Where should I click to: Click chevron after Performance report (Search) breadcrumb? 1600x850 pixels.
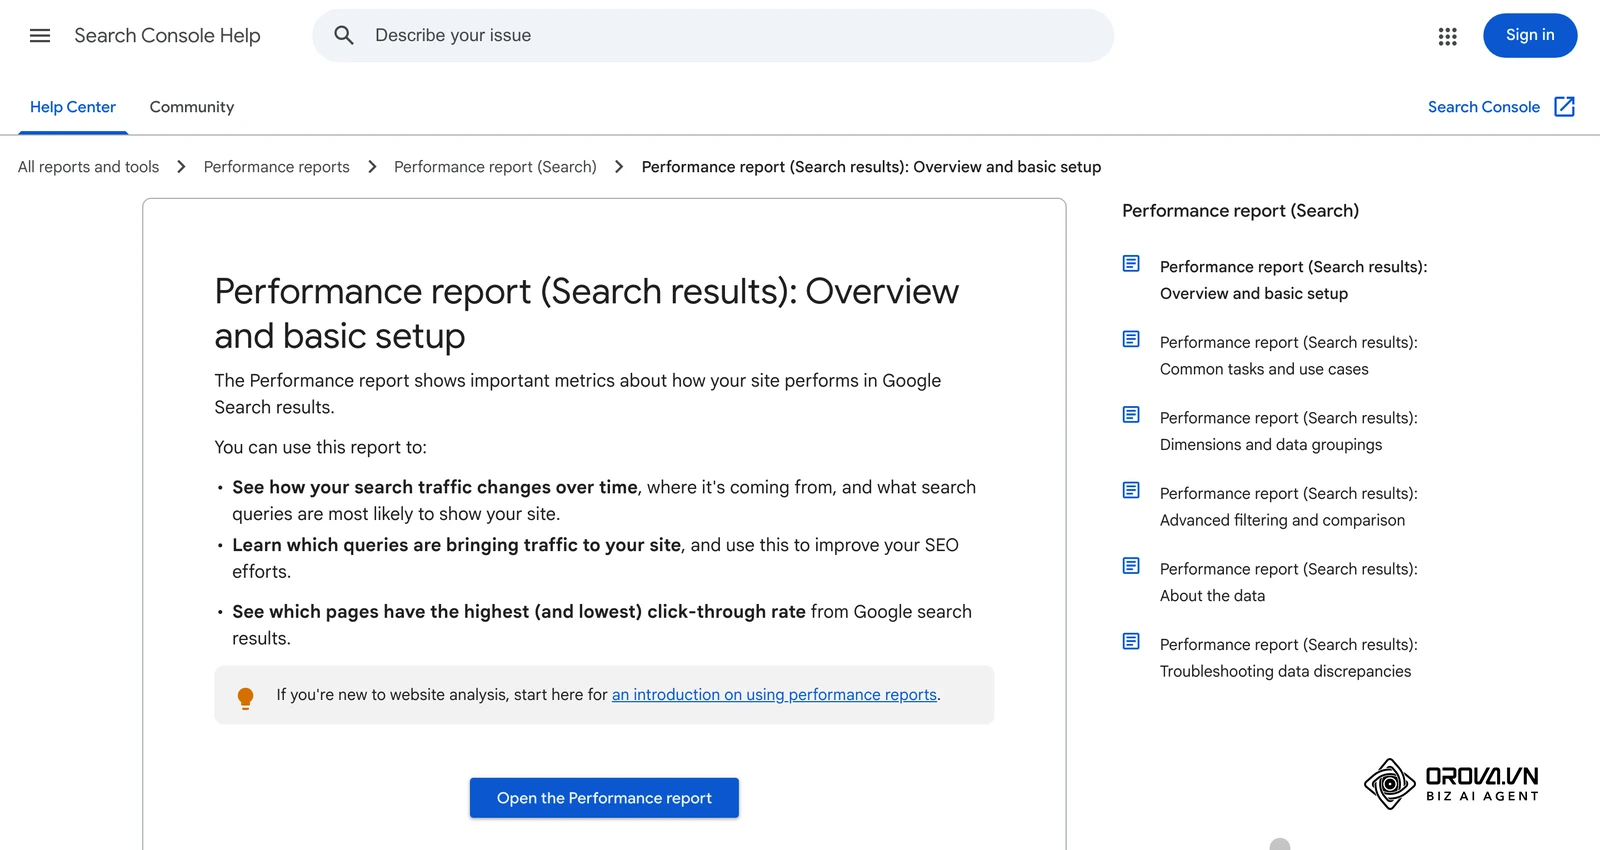(x=619, y=167)
